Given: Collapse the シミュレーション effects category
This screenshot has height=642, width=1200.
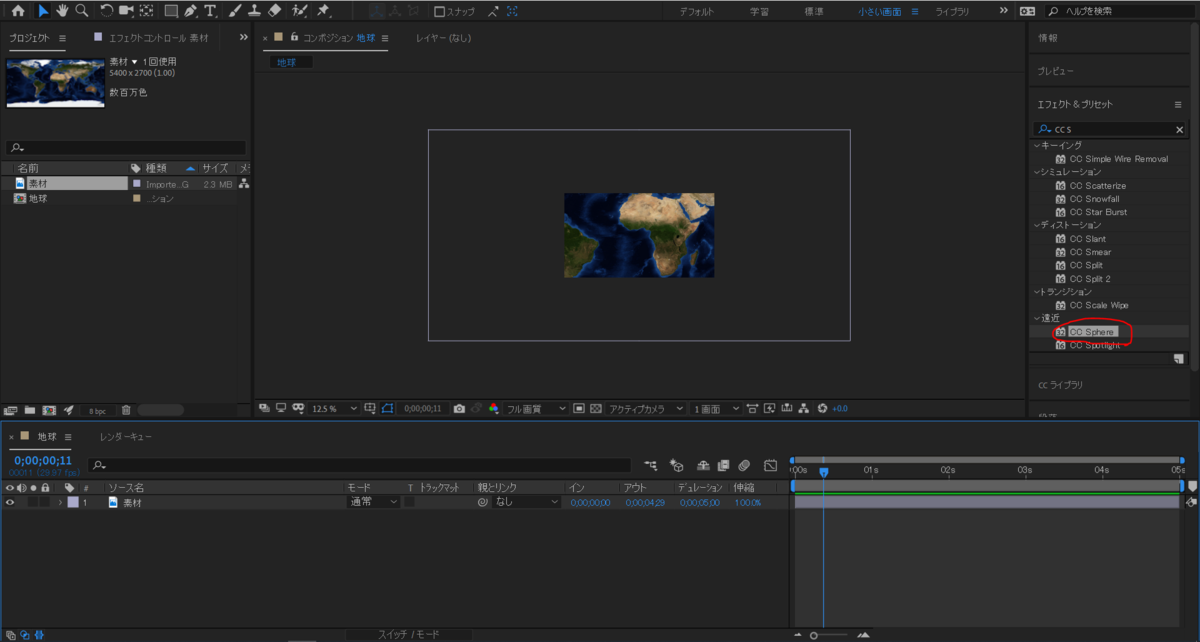Looking at the screenshot, I should click(x=1037, y=172).
